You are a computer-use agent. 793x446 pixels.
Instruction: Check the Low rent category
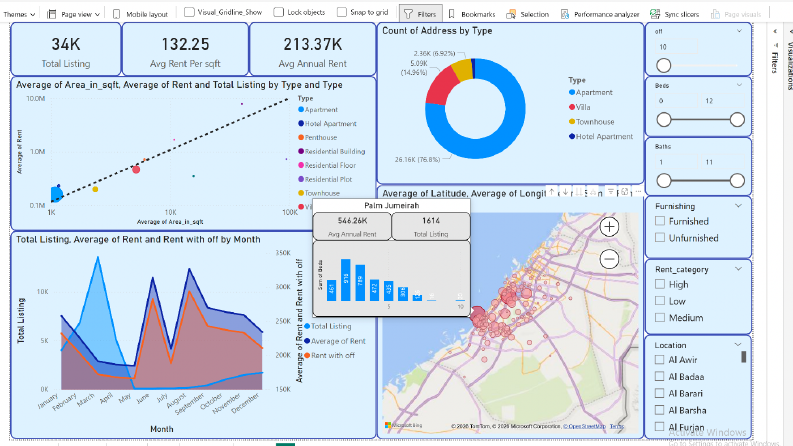[x=660, y=301]
